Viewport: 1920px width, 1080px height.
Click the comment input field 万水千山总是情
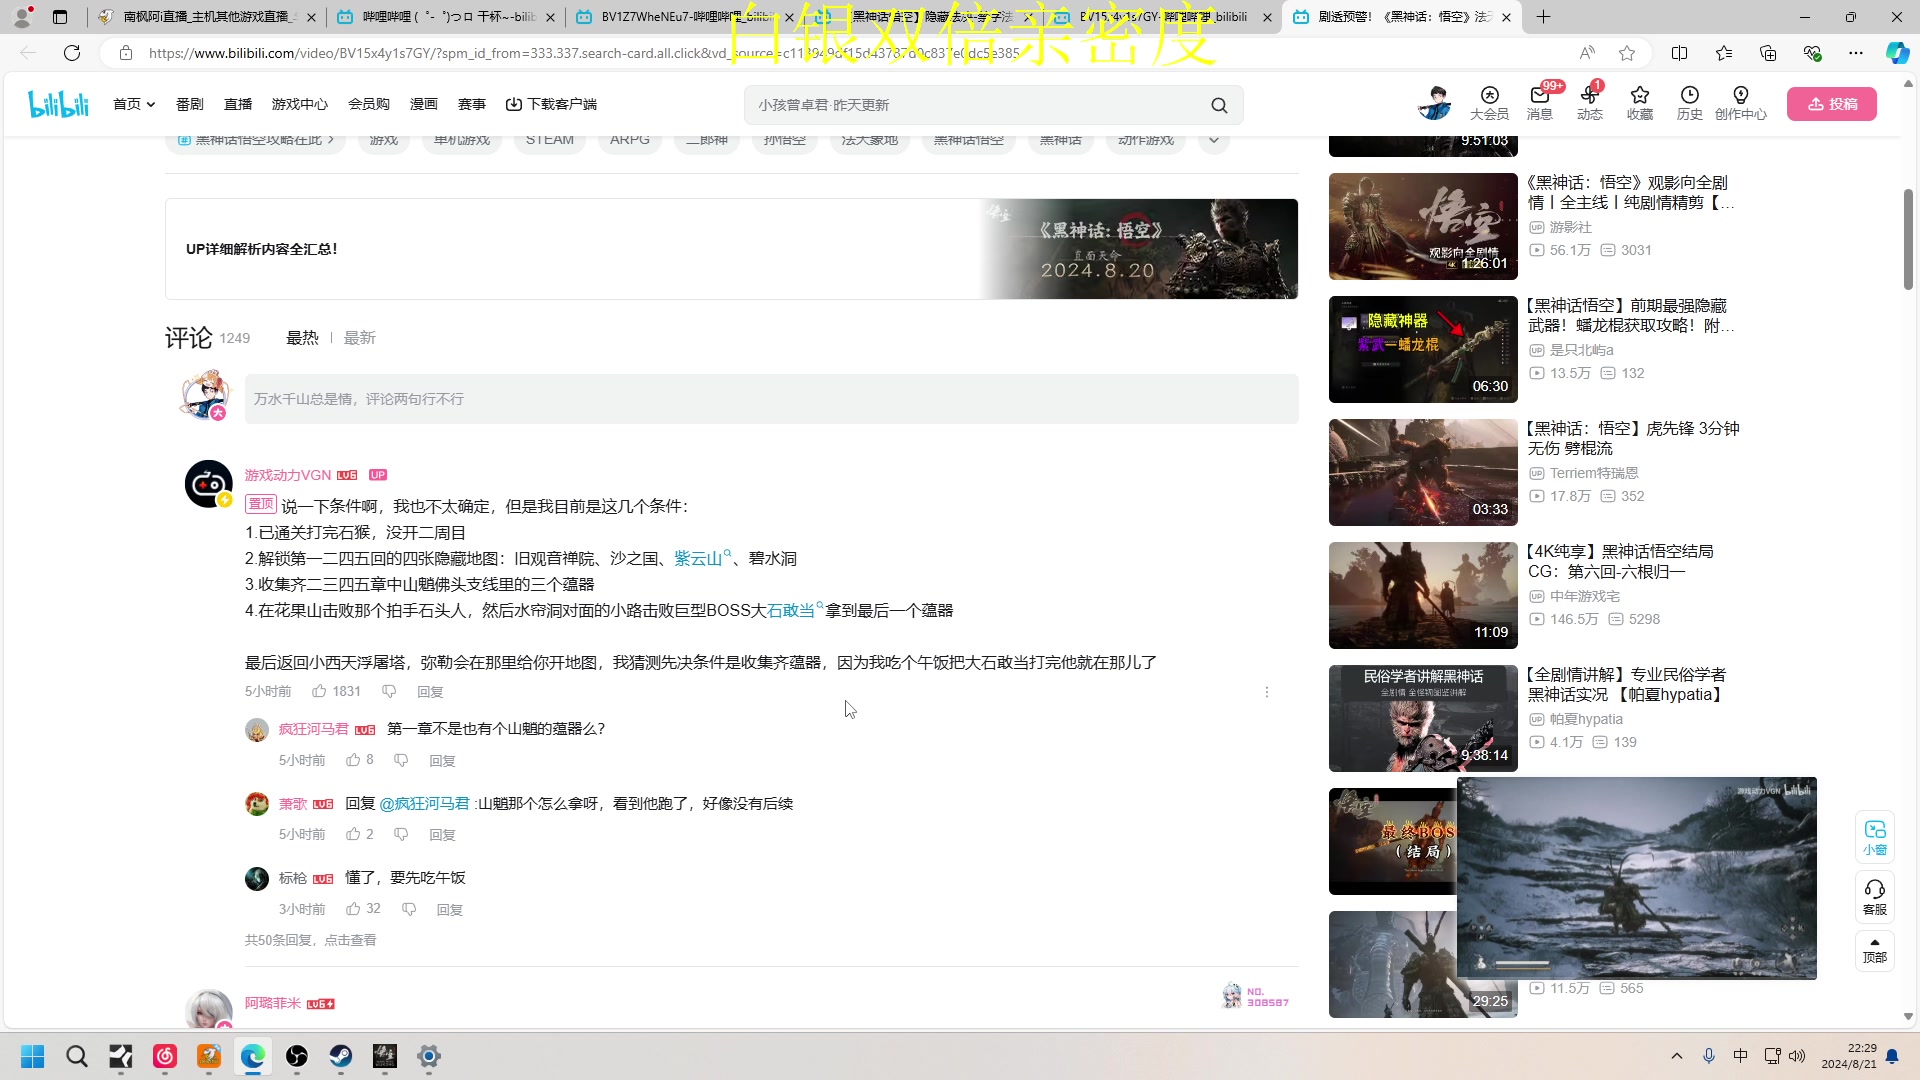(x=771, y=399)
